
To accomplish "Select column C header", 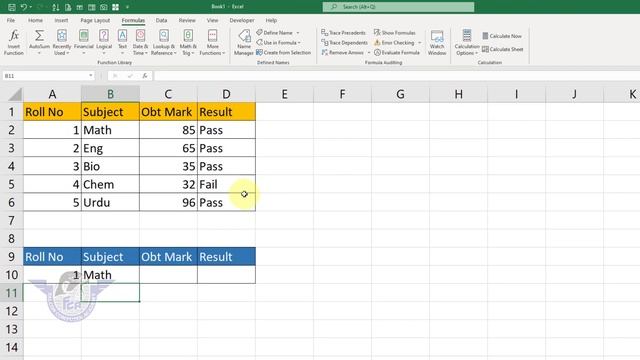I will coord(168,94).
